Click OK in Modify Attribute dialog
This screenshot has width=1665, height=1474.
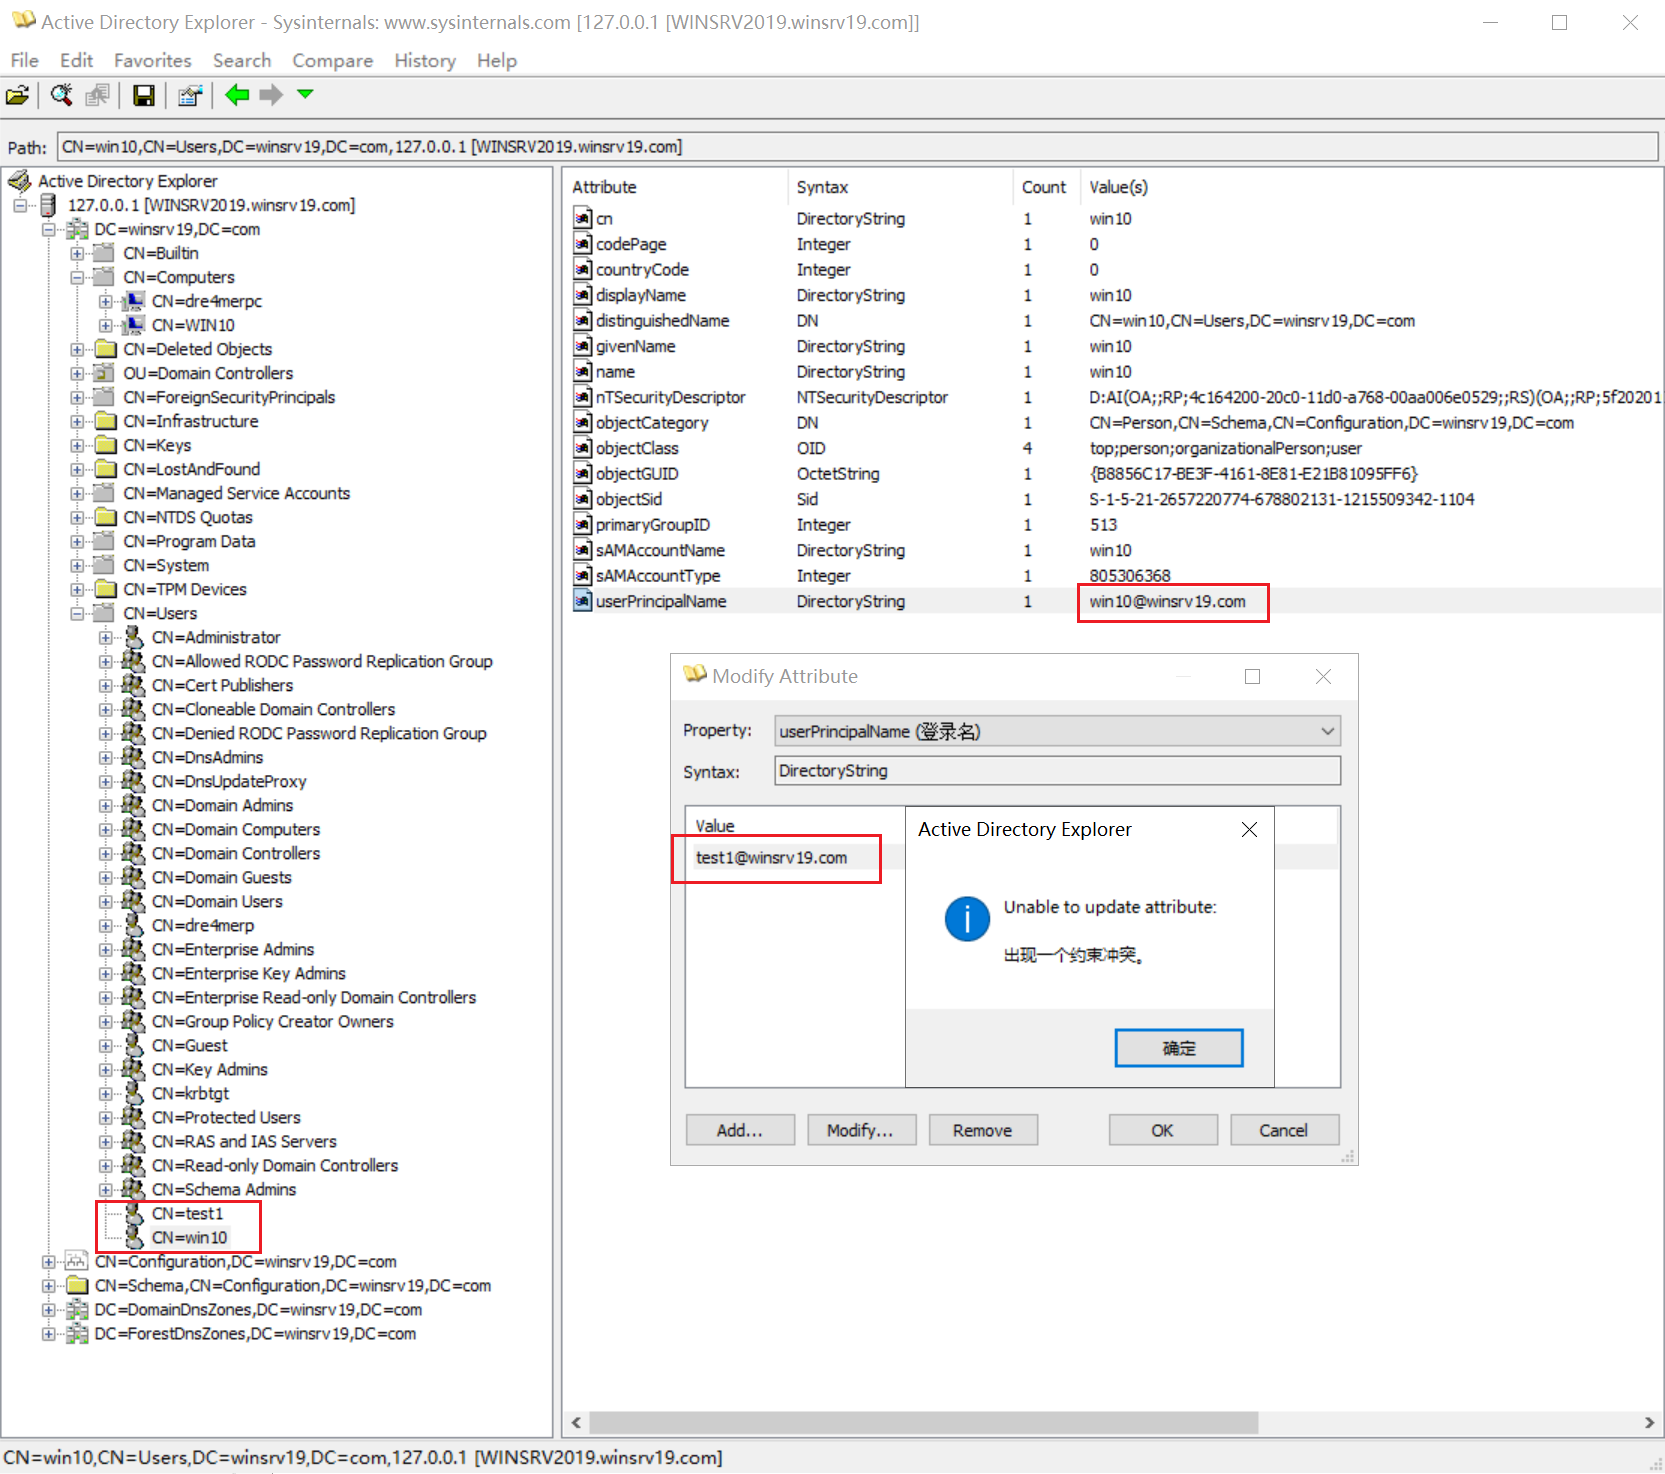[x=1163, y=1130]
